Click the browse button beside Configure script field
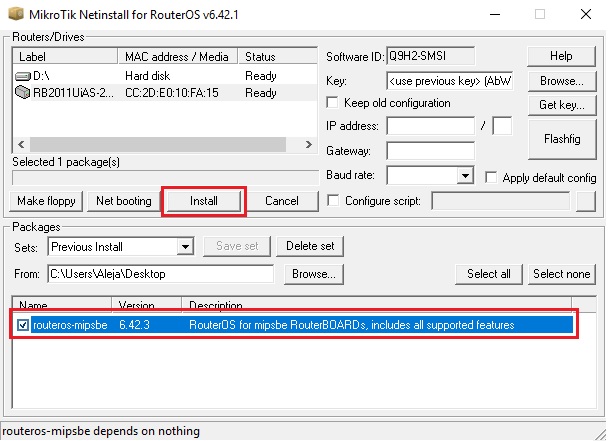 pyautogui.click(x=586, y=201)
